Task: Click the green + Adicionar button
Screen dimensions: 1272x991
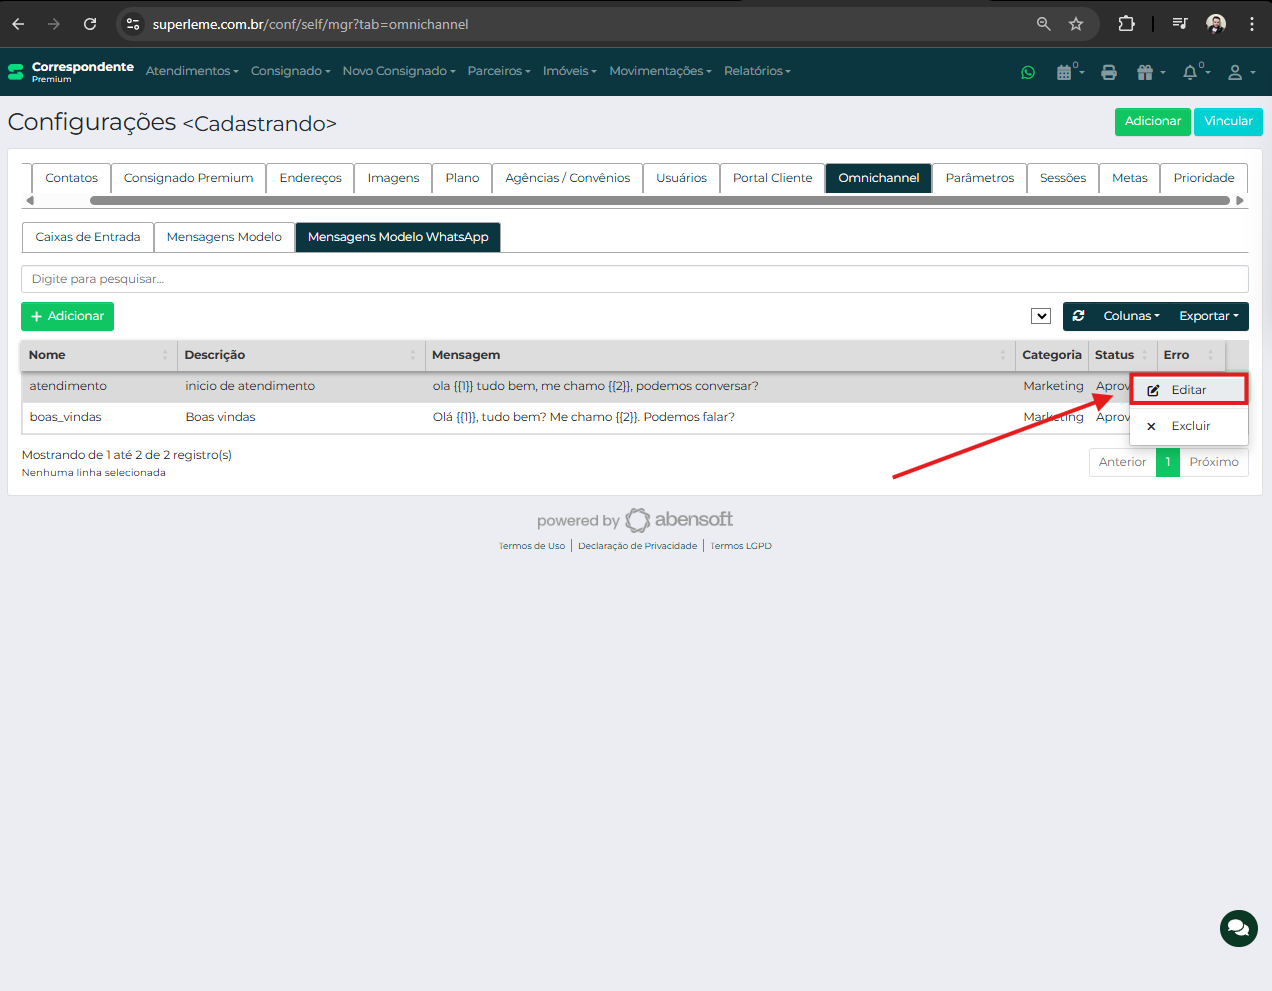Action: coord(67,316)
